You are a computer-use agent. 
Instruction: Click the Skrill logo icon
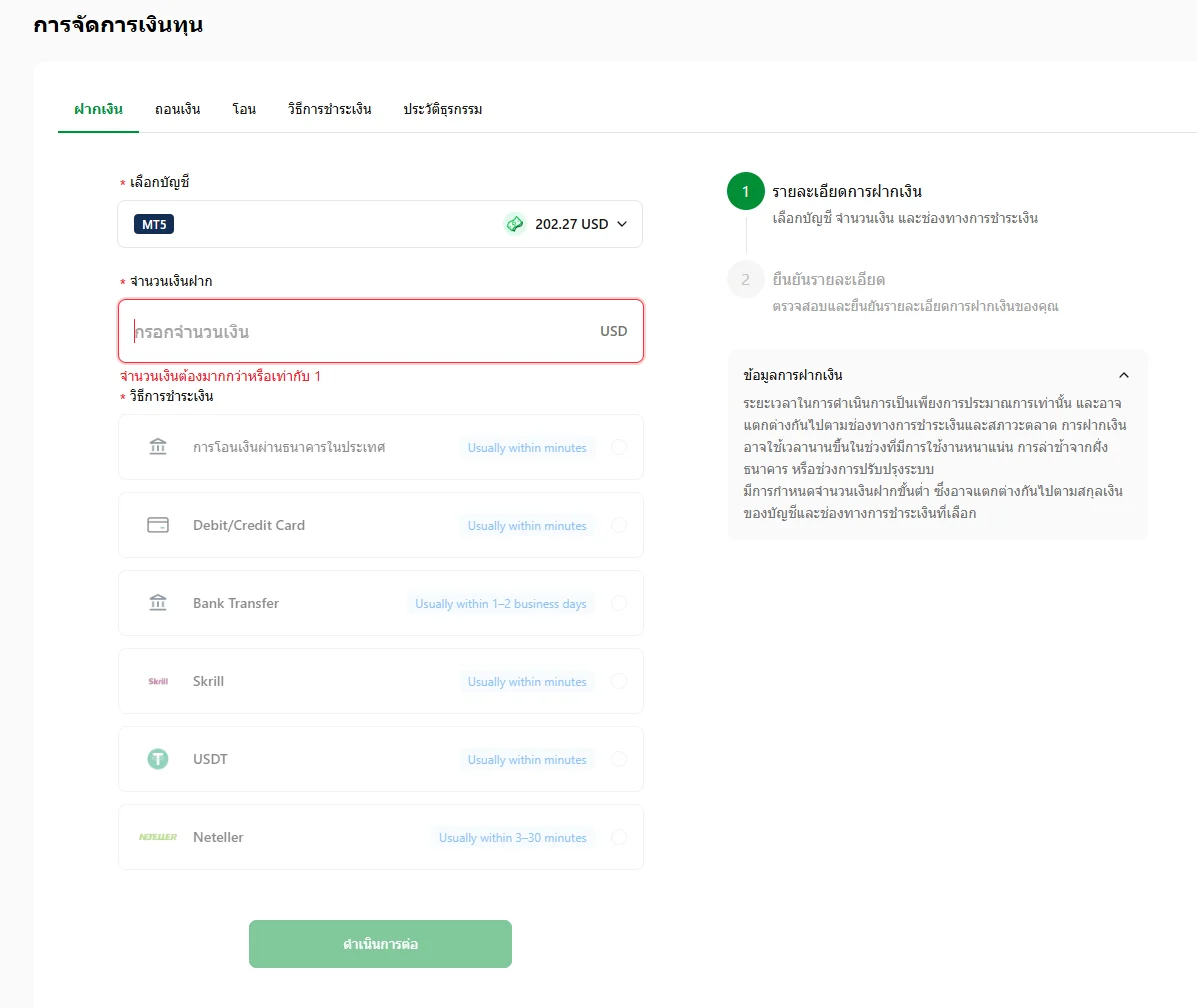point(158,681)
